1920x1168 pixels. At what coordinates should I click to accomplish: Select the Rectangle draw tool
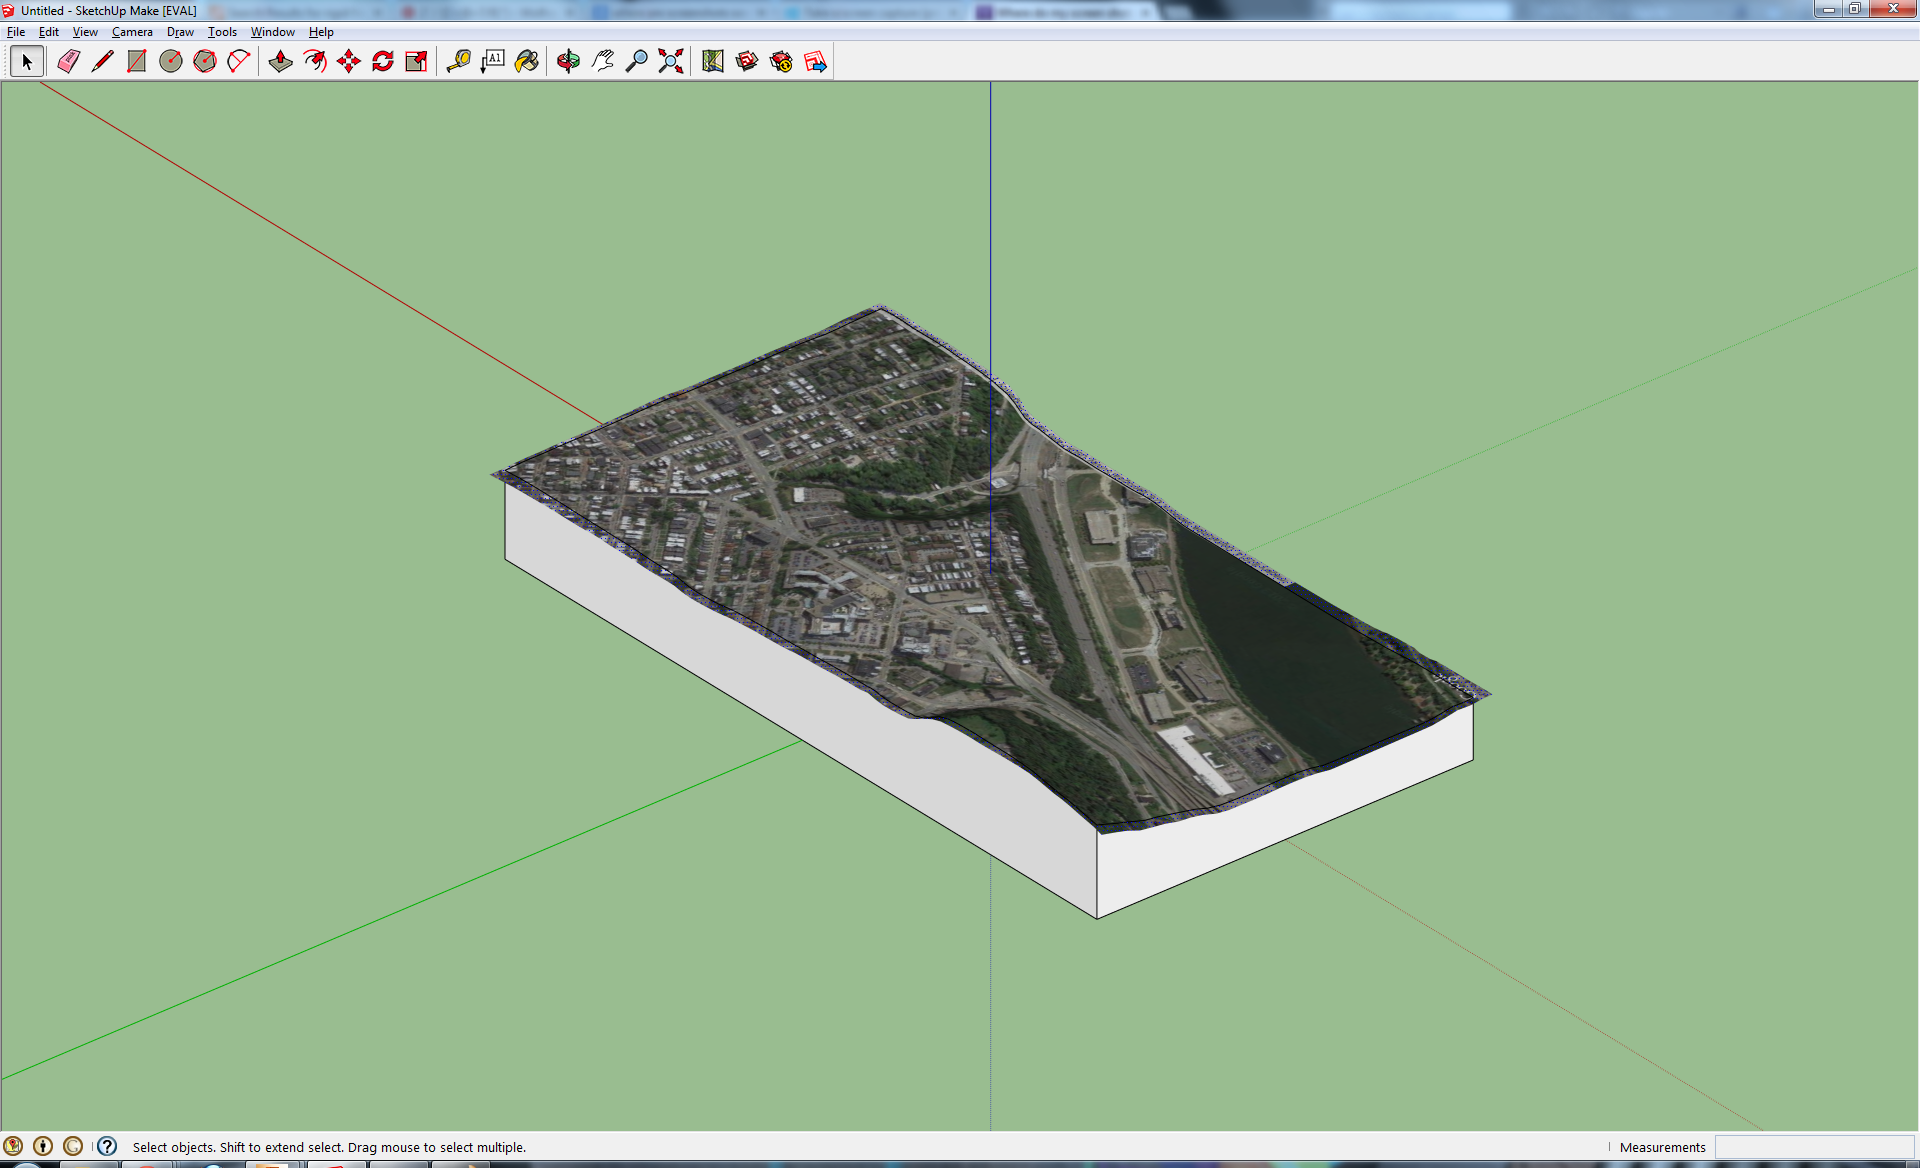[x=136, y=62]
